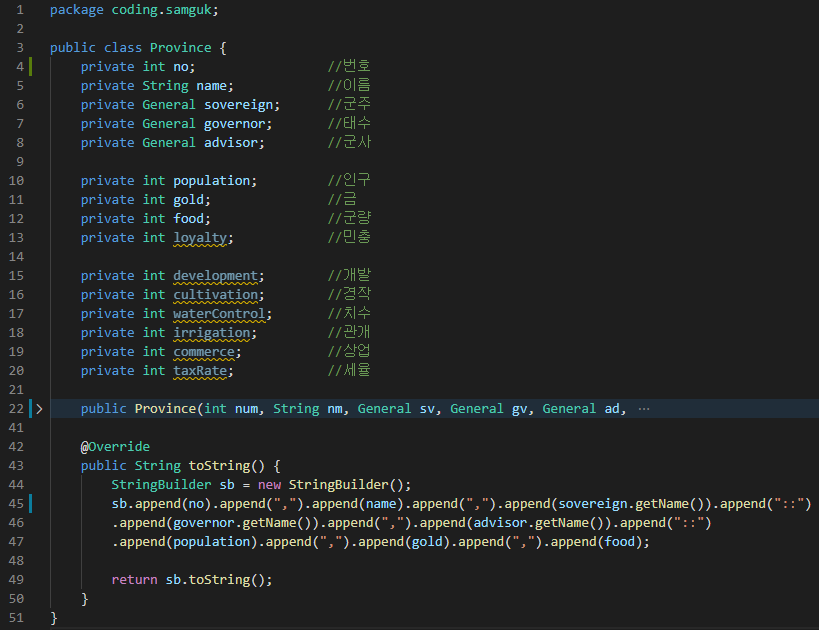The height and width of the screenshot is (630, 819).
Task: Click the 'population' field declaration
Action: coord(212,181)
